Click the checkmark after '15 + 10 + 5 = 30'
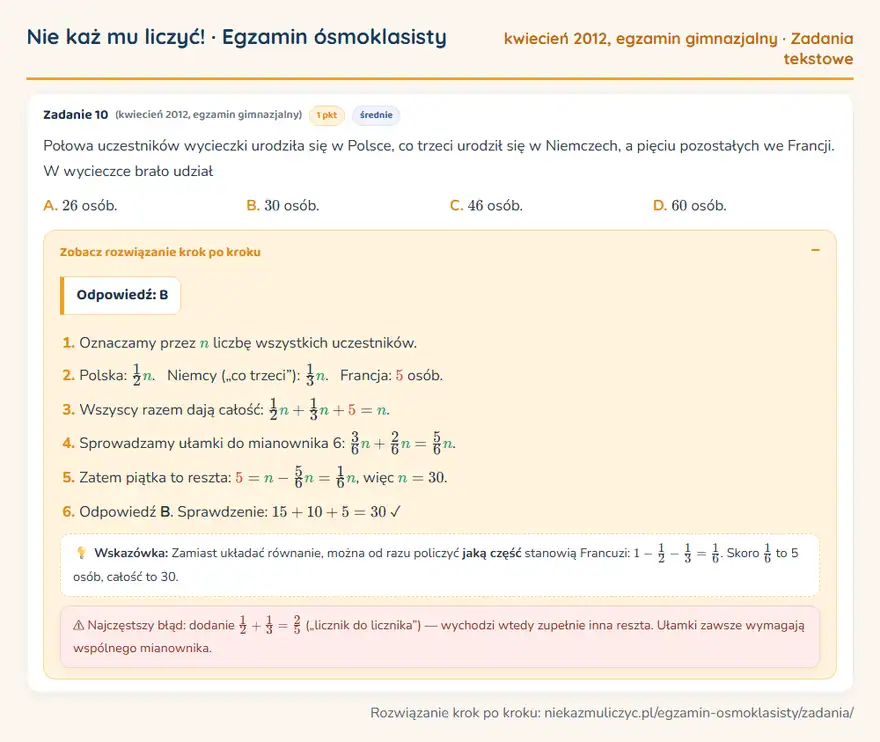This screenshot has width=880, height=742. click(x=396, y=512)
